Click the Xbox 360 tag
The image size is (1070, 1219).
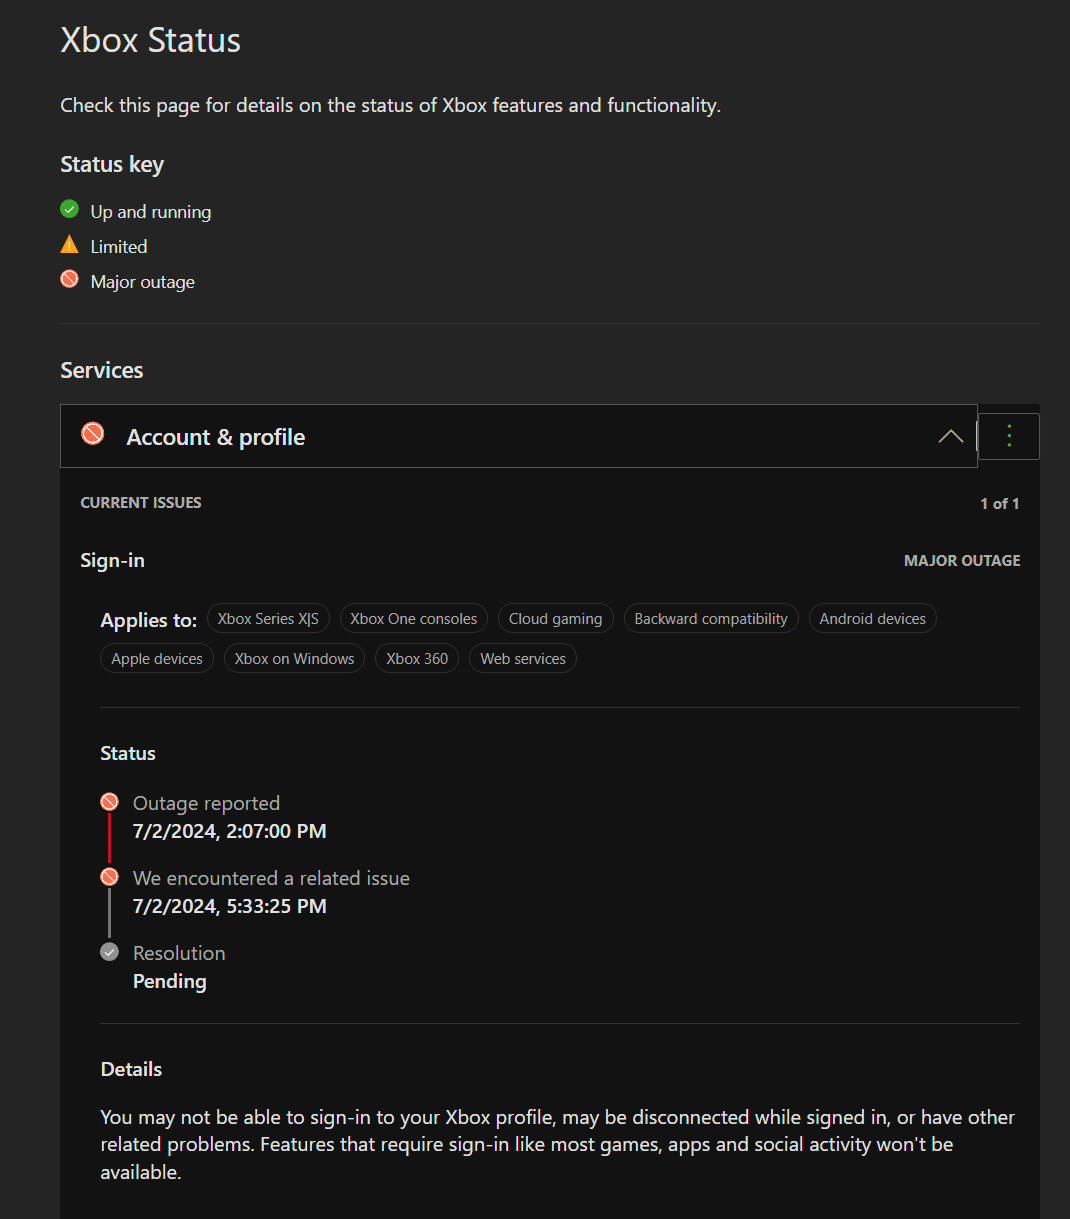click(x=417, y=659)
